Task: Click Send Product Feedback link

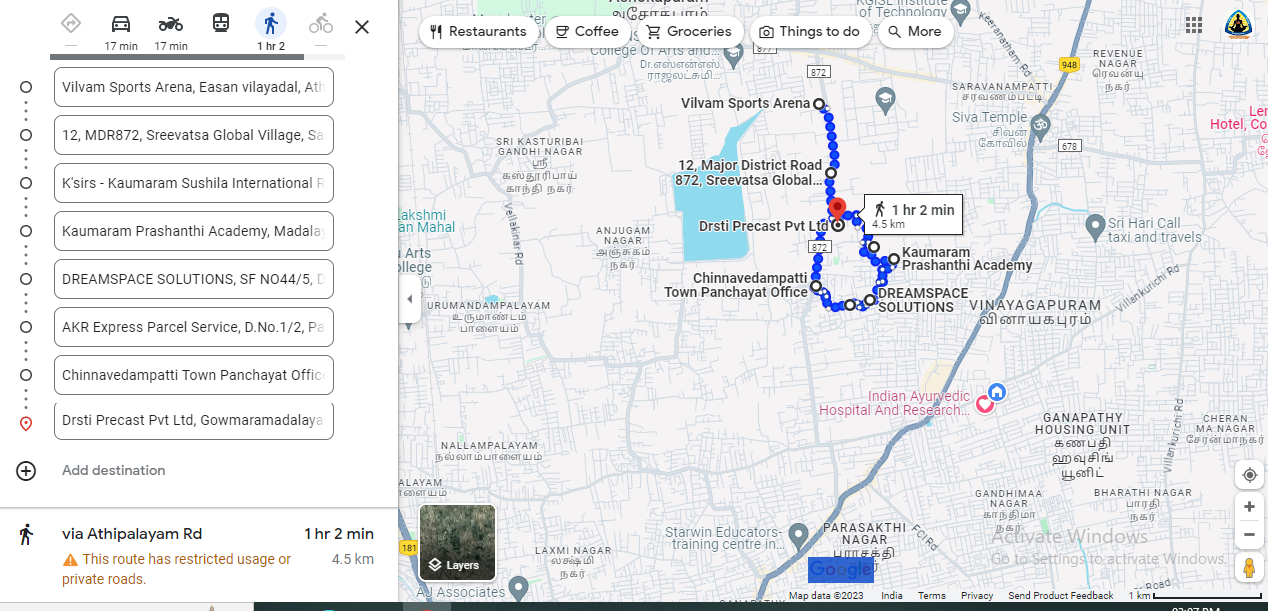Action: coord(1060,596)
